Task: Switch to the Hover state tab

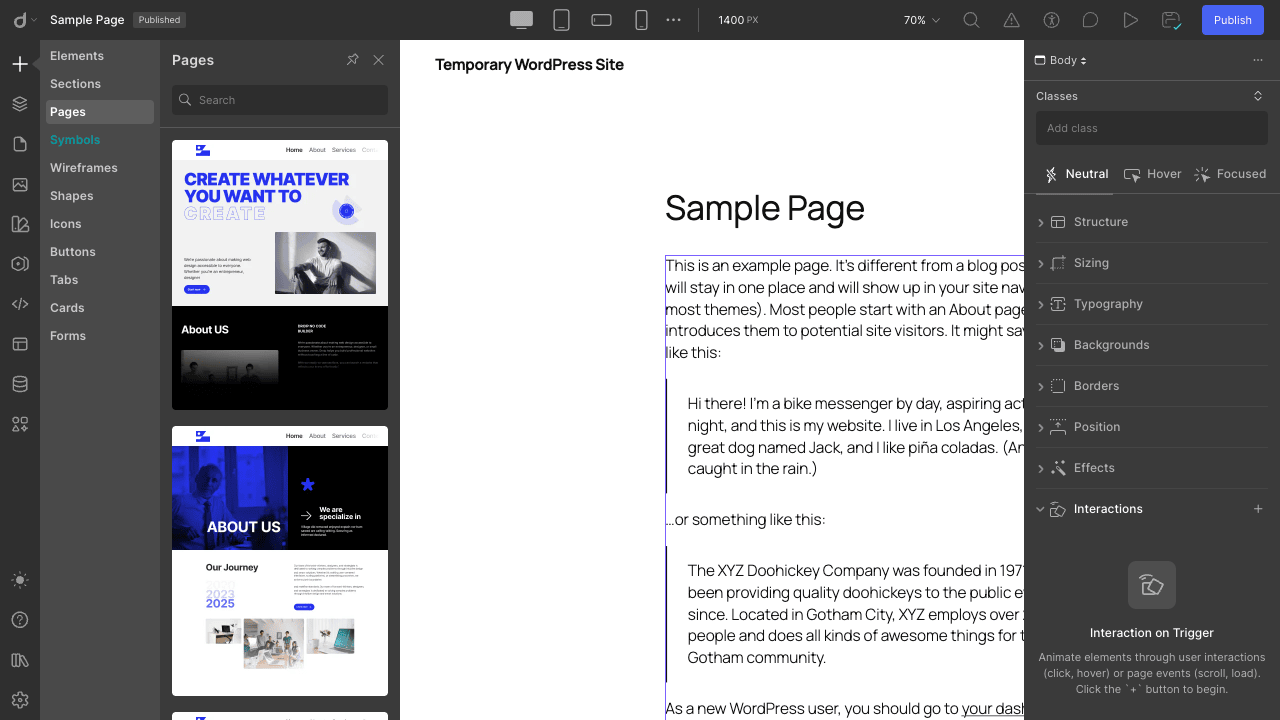Action: 1152,174
